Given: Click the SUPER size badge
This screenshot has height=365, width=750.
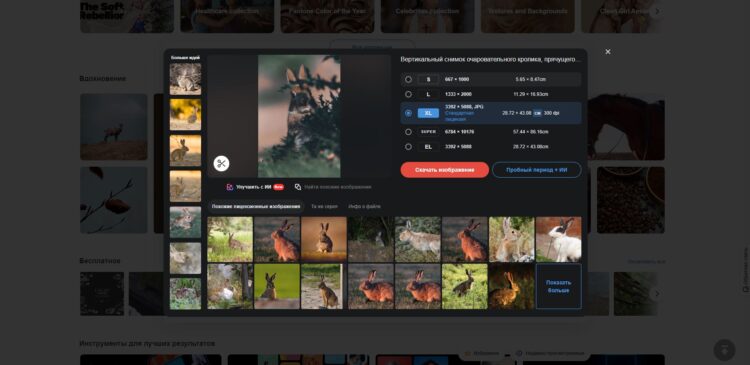Looking at the screenshot, I should 428,132.
